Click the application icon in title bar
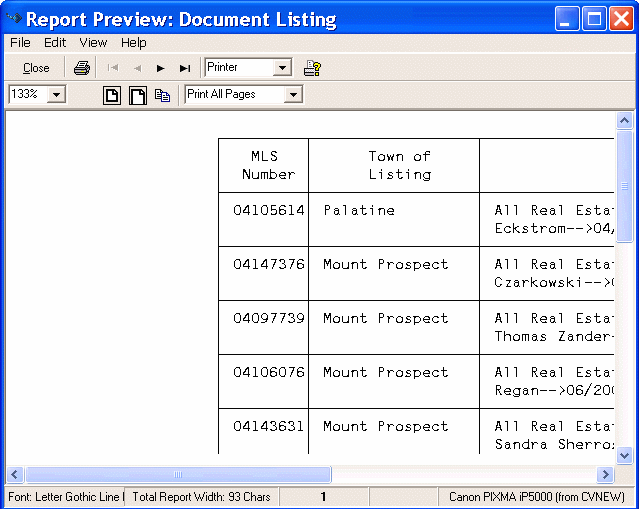The image size is (639, 509). tap(13, 19)
